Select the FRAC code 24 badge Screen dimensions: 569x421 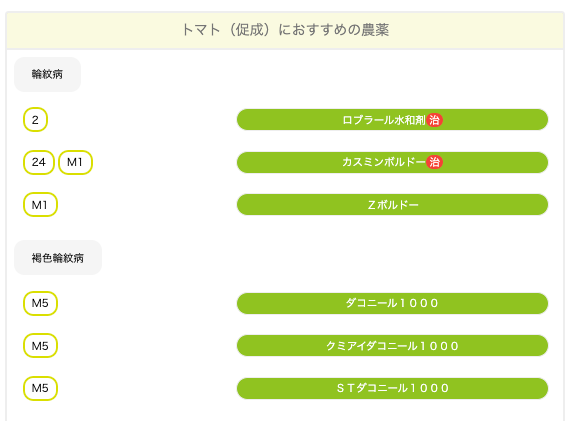[x=39, y=162]
